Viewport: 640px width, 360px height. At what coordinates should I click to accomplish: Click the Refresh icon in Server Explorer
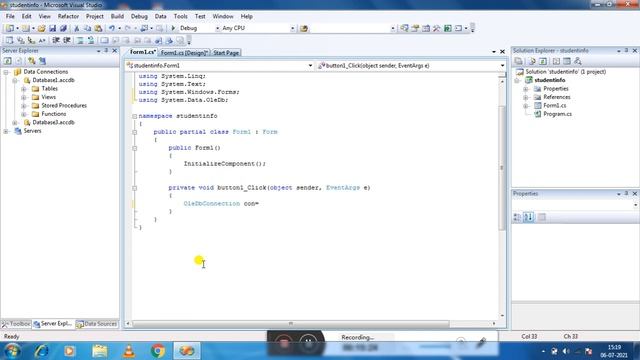pos(7,61)
